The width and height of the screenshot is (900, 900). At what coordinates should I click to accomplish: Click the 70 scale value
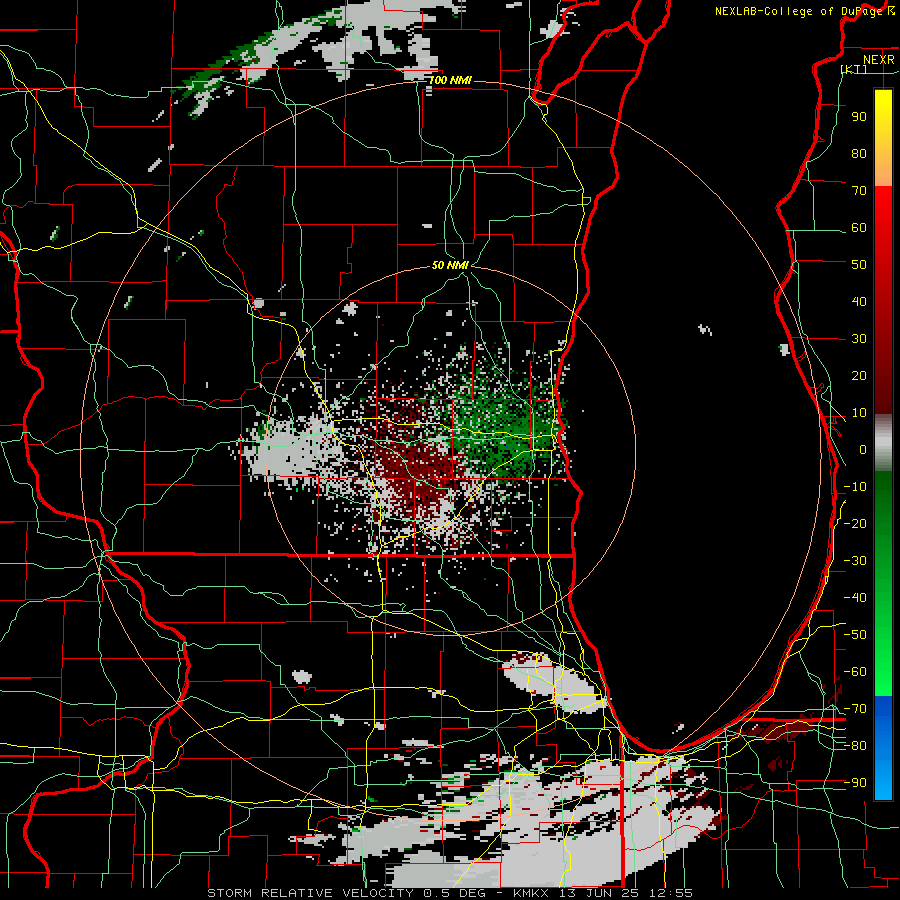click(859, 191)
